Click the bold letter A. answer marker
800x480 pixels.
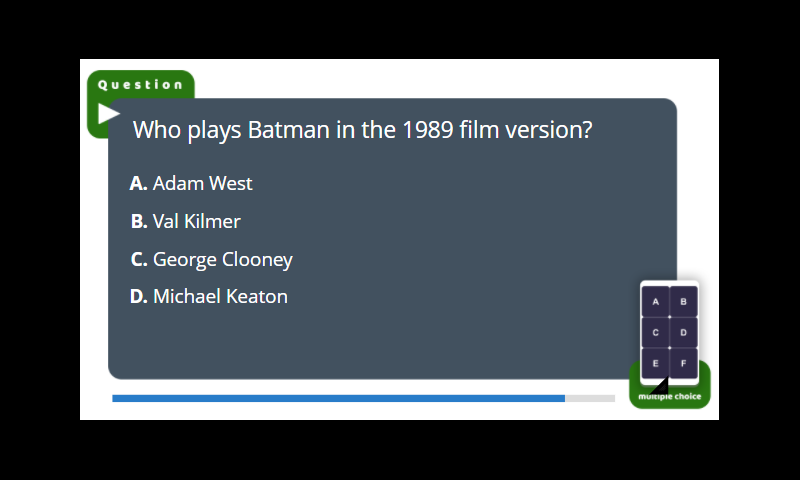(138, 183)
